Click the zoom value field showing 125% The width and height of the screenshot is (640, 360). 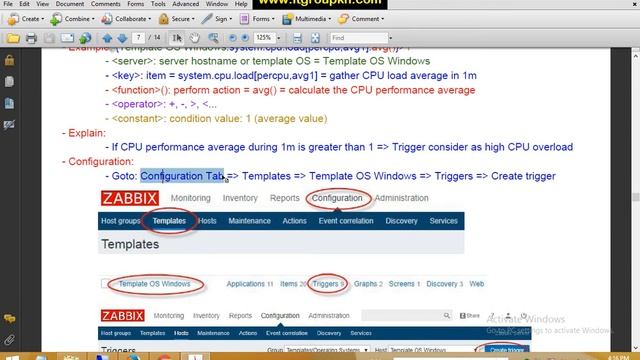pyautogui.click(x=264, y=38)
